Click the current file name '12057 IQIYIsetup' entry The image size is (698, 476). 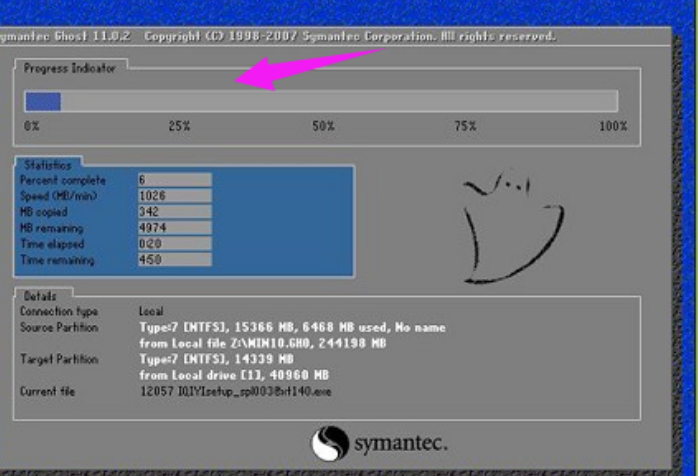coord(235,391)
